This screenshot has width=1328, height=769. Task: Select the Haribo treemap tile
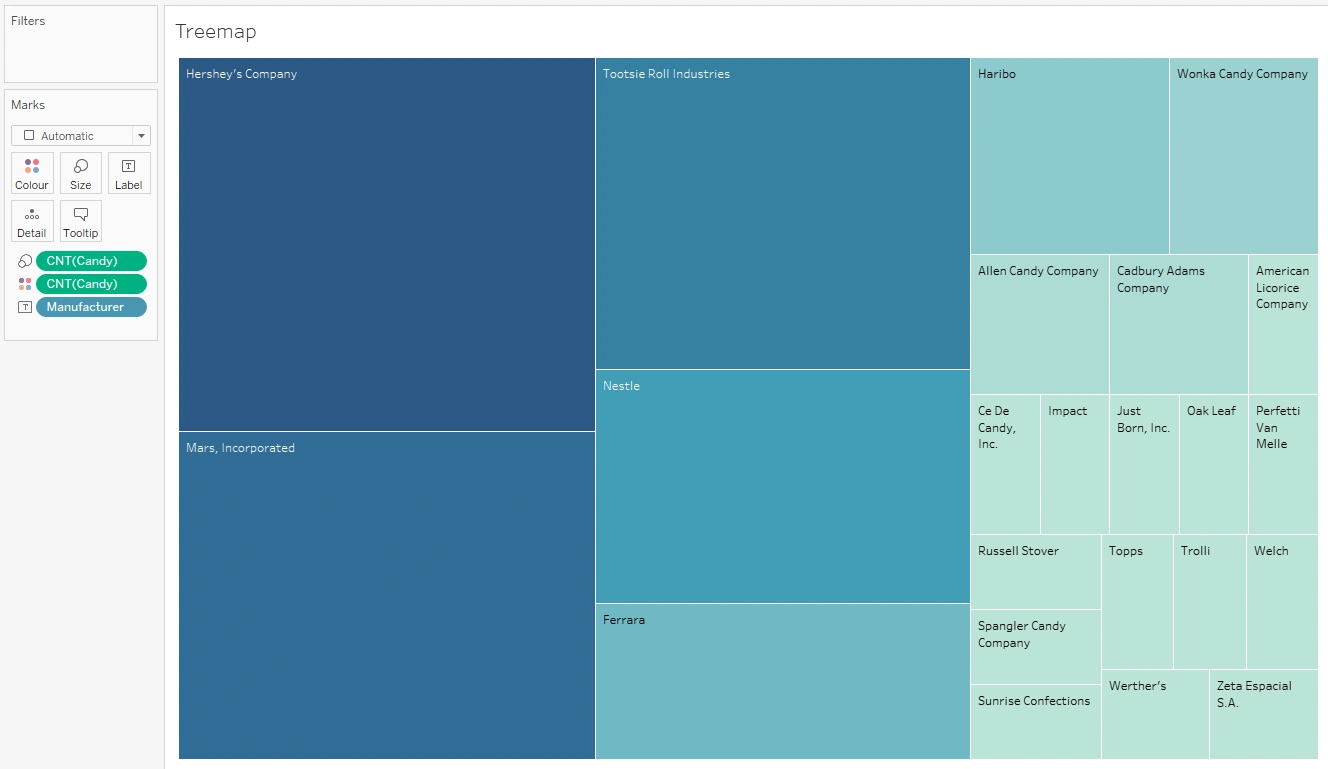point(1069,156)
